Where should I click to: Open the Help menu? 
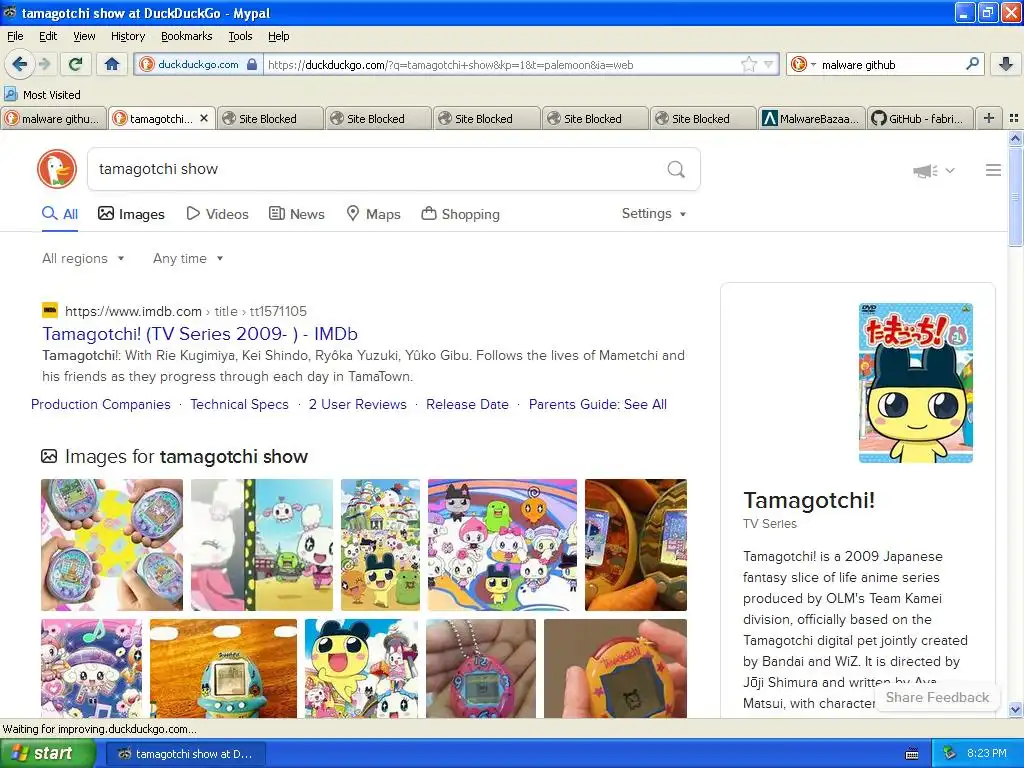click(x=278, y=36)
